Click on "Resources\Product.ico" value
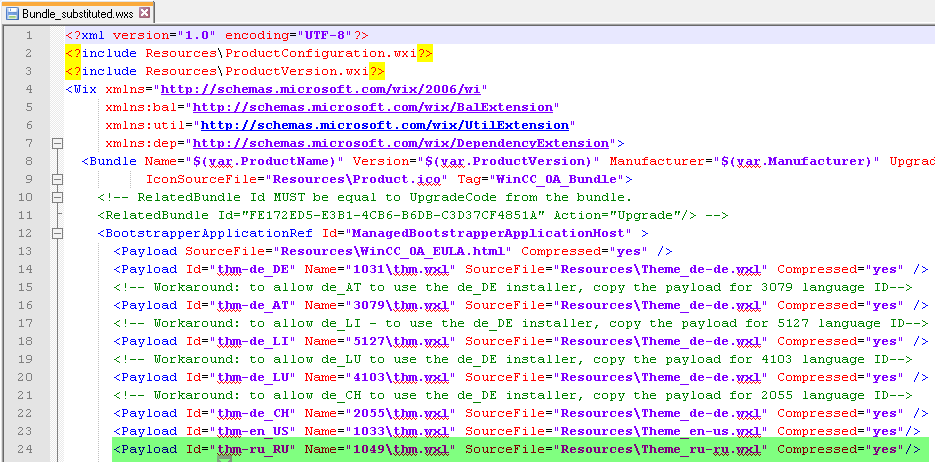This screenshot has height=462, width=935. [x=357, y=179]
